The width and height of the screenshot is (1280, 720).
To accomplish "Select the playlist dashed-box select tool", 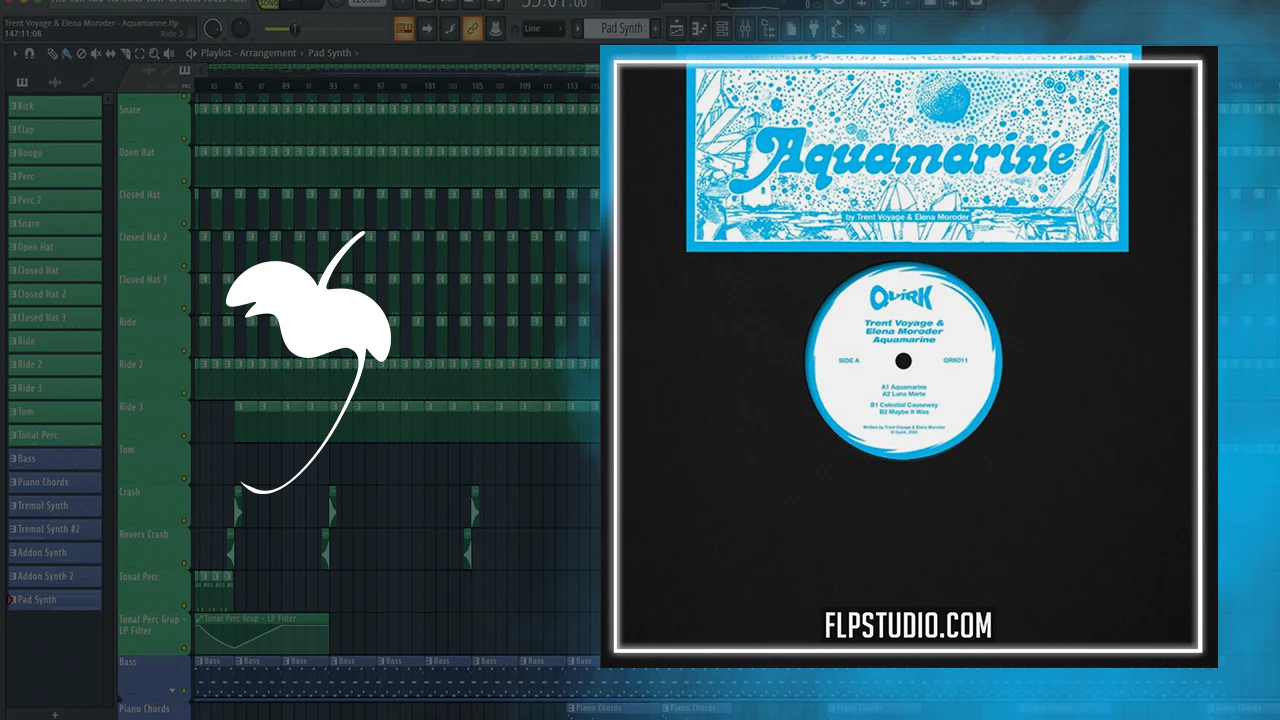I will (139, 53).
